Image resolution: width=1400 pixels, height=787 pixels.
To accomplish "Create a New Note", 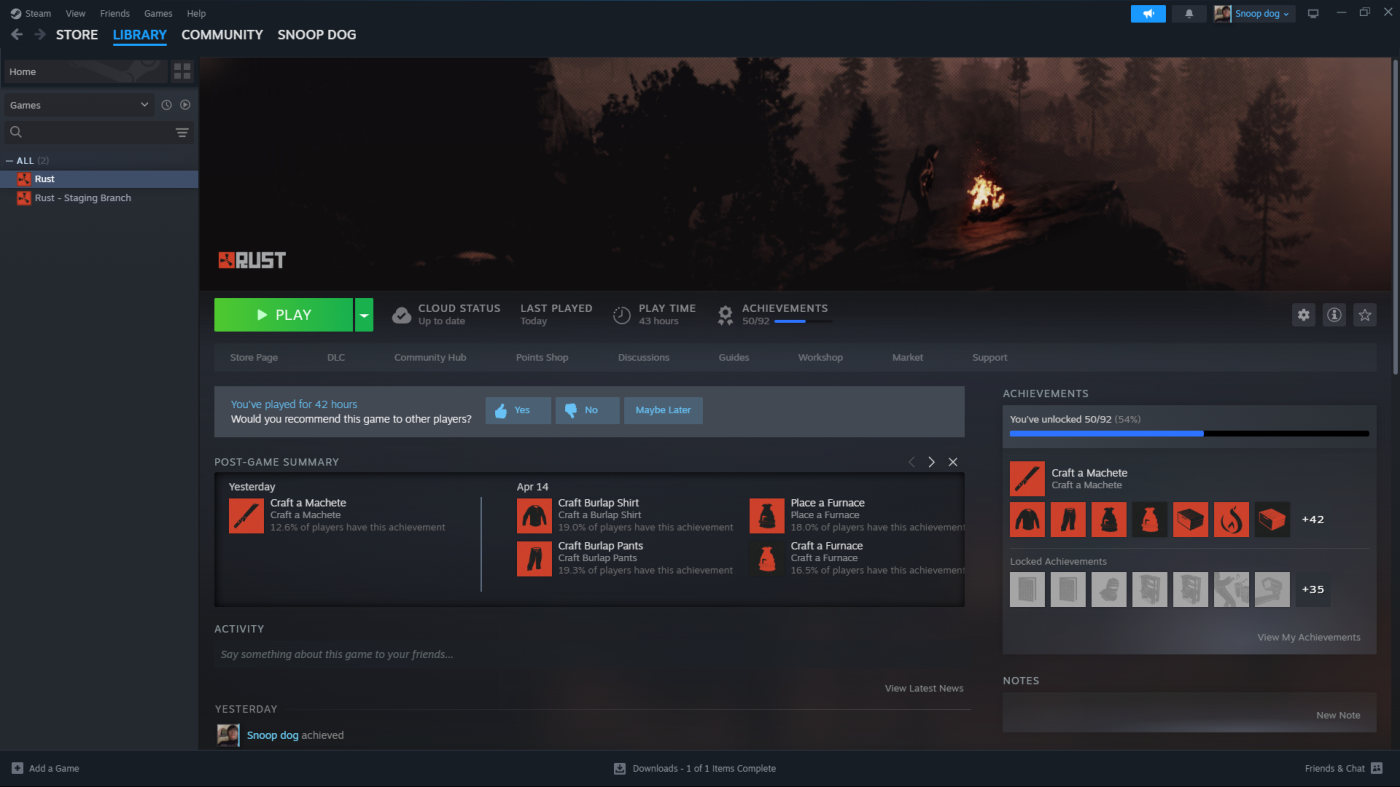I will tap(1338, 715).
